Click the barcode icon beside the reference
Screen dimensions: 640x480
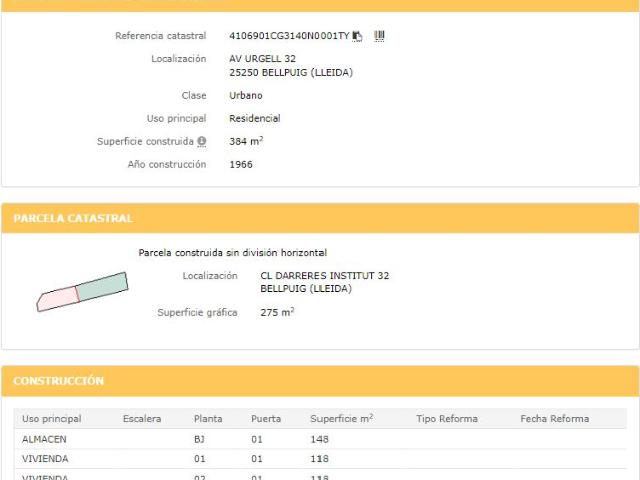click(379, 36)
